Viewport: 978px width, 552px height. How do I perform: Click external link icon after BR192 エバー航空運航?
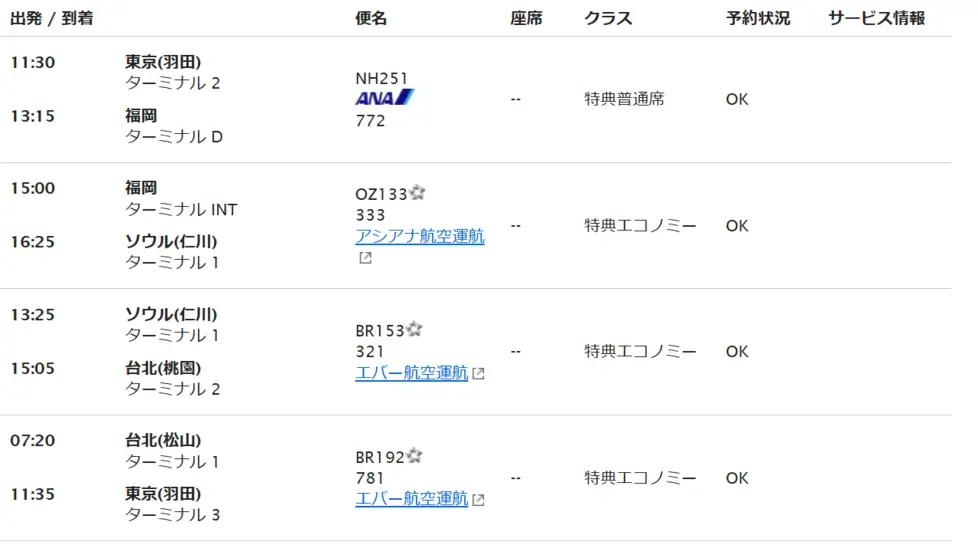[478, 500]
